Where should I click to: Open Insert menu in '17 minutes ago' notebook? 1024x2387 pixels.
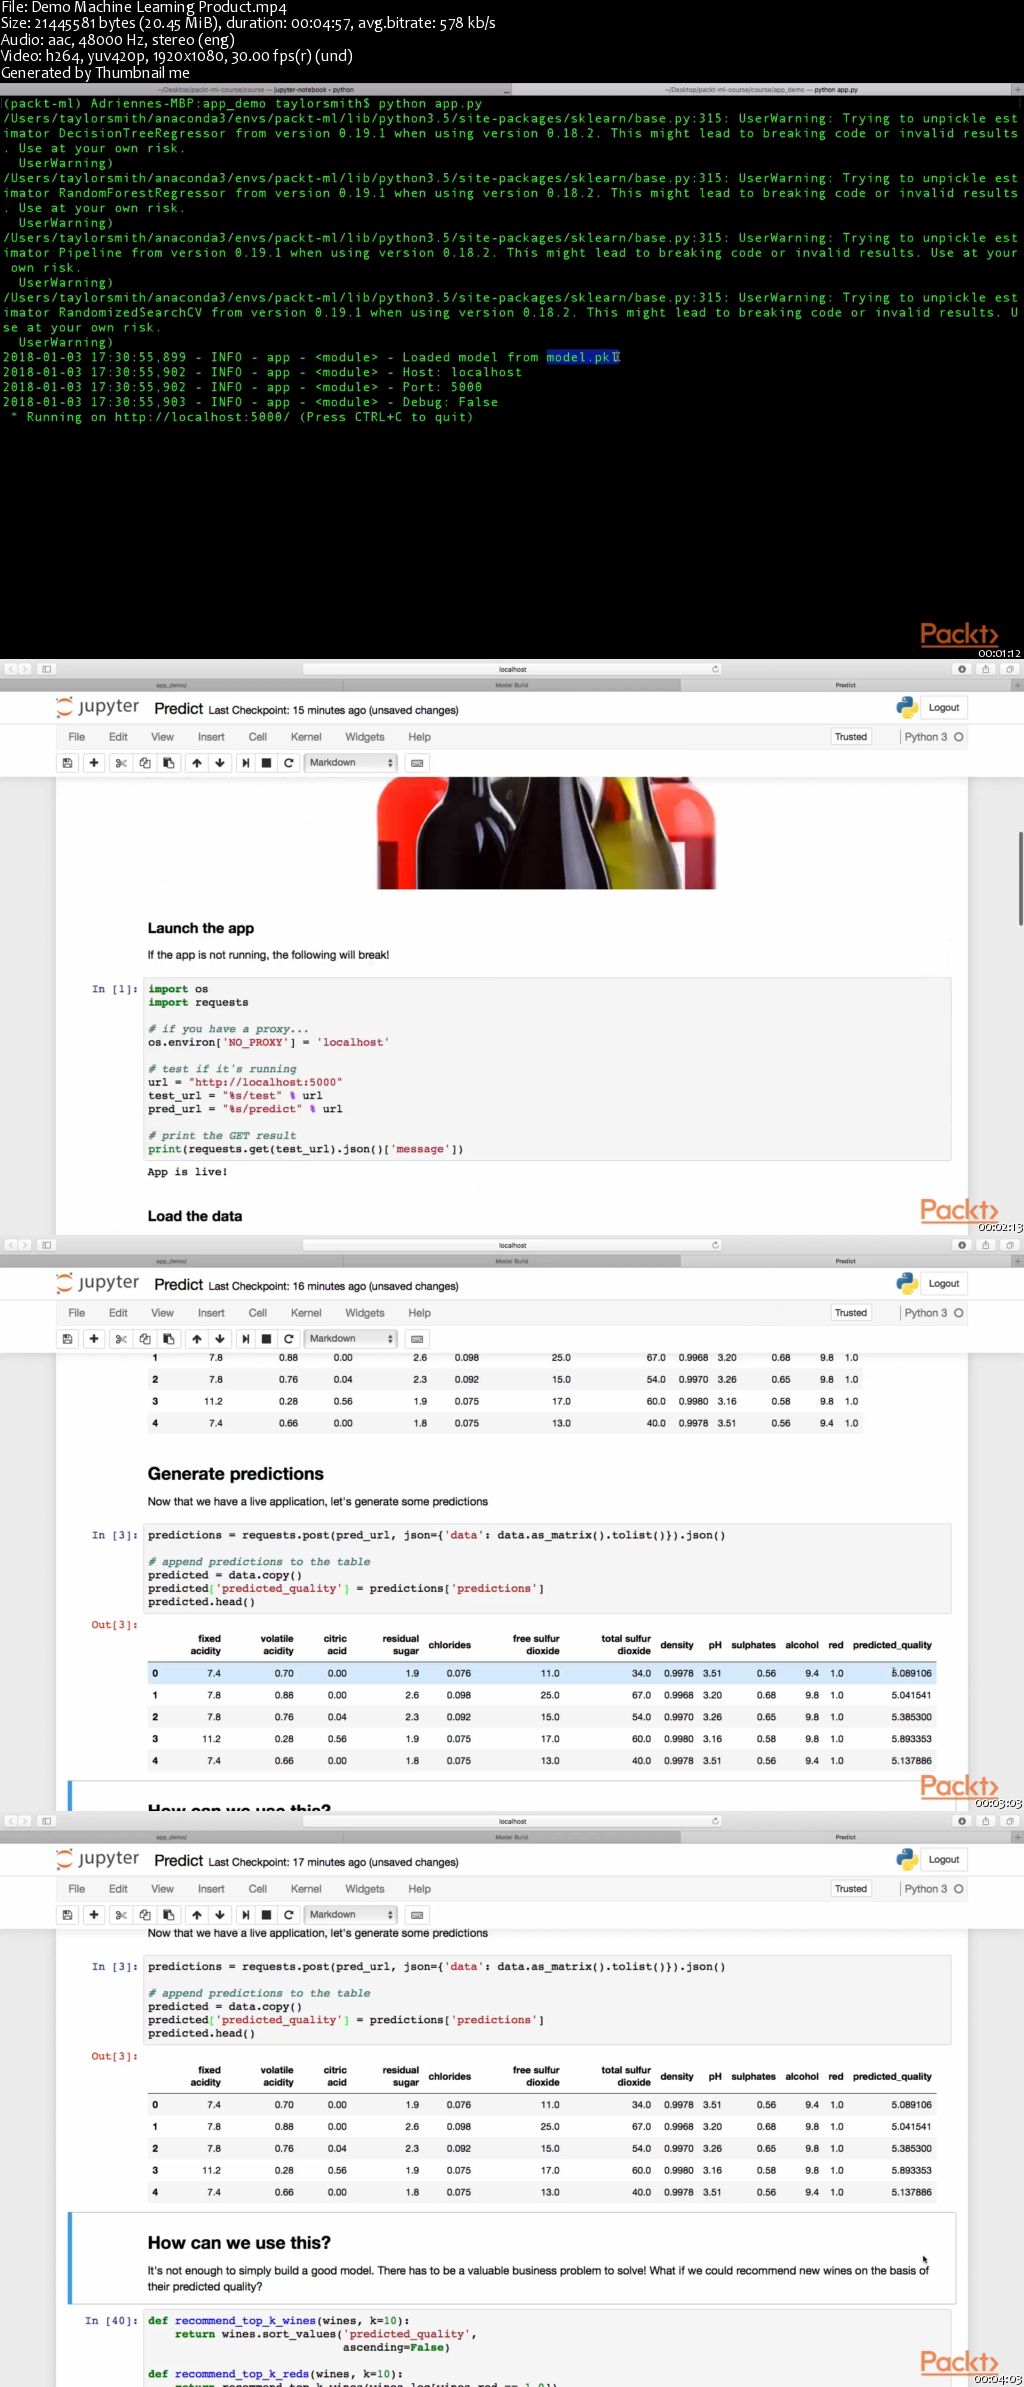tap(211, 1889)
